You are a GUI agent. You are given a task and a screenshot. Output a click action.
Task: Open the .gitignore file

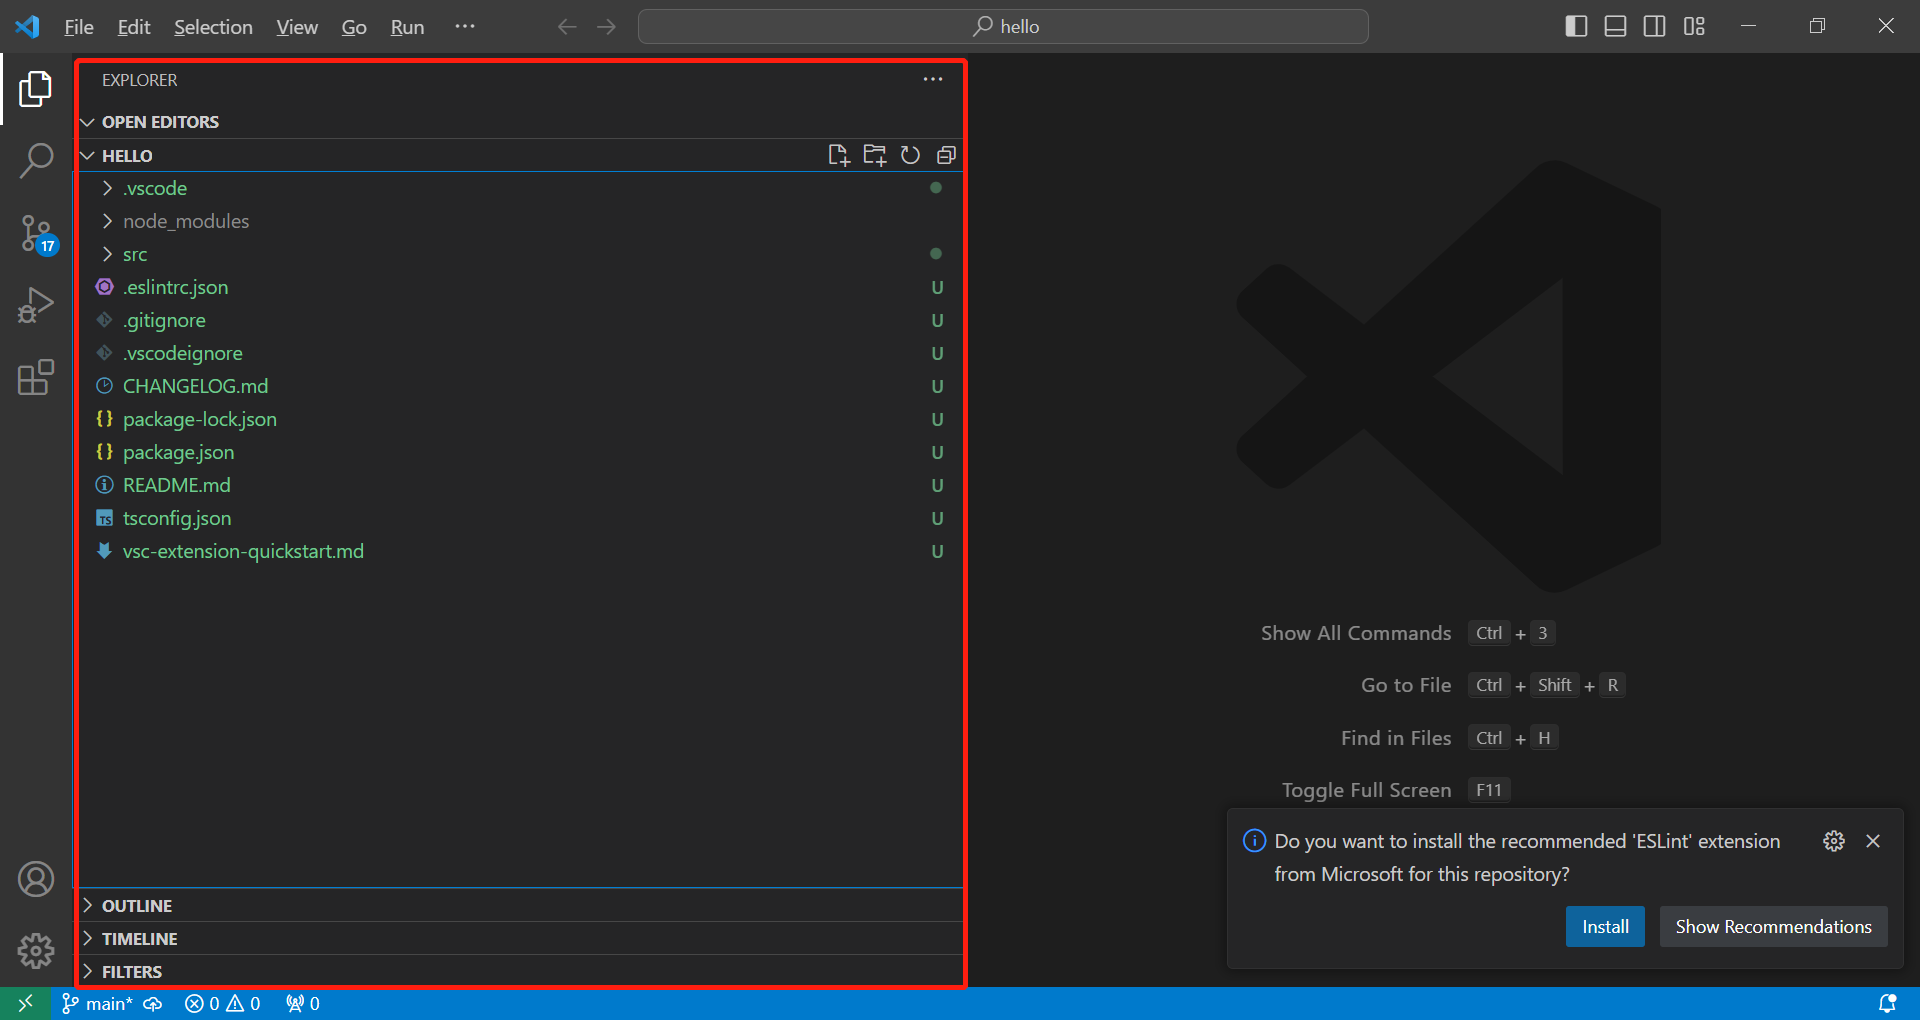[x=520, y=320]
